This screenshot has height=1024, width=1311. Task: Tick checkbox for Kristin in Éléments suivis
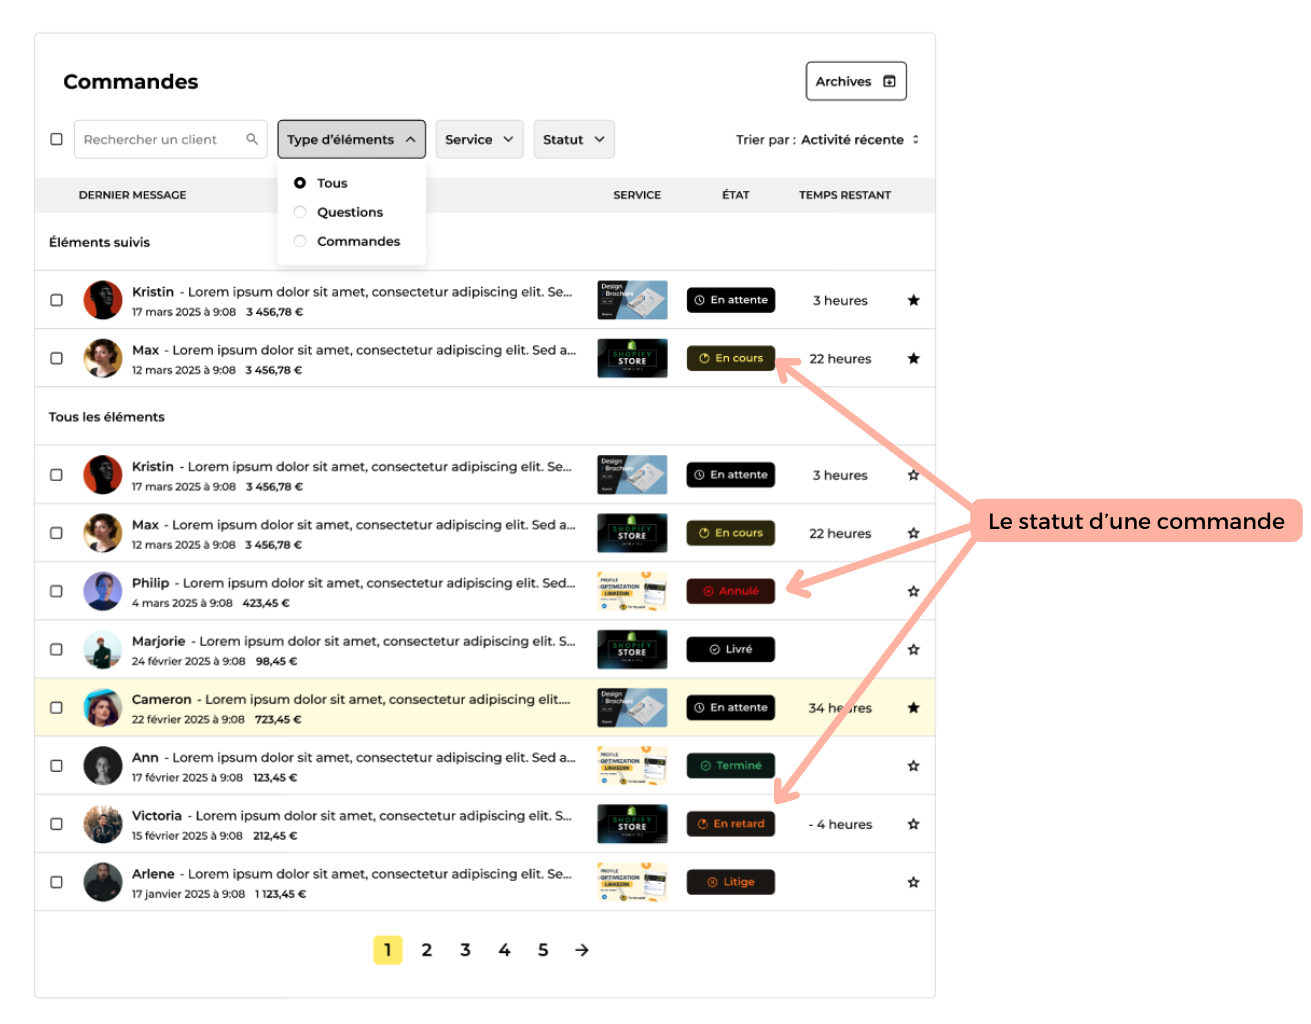pos(56,300)
